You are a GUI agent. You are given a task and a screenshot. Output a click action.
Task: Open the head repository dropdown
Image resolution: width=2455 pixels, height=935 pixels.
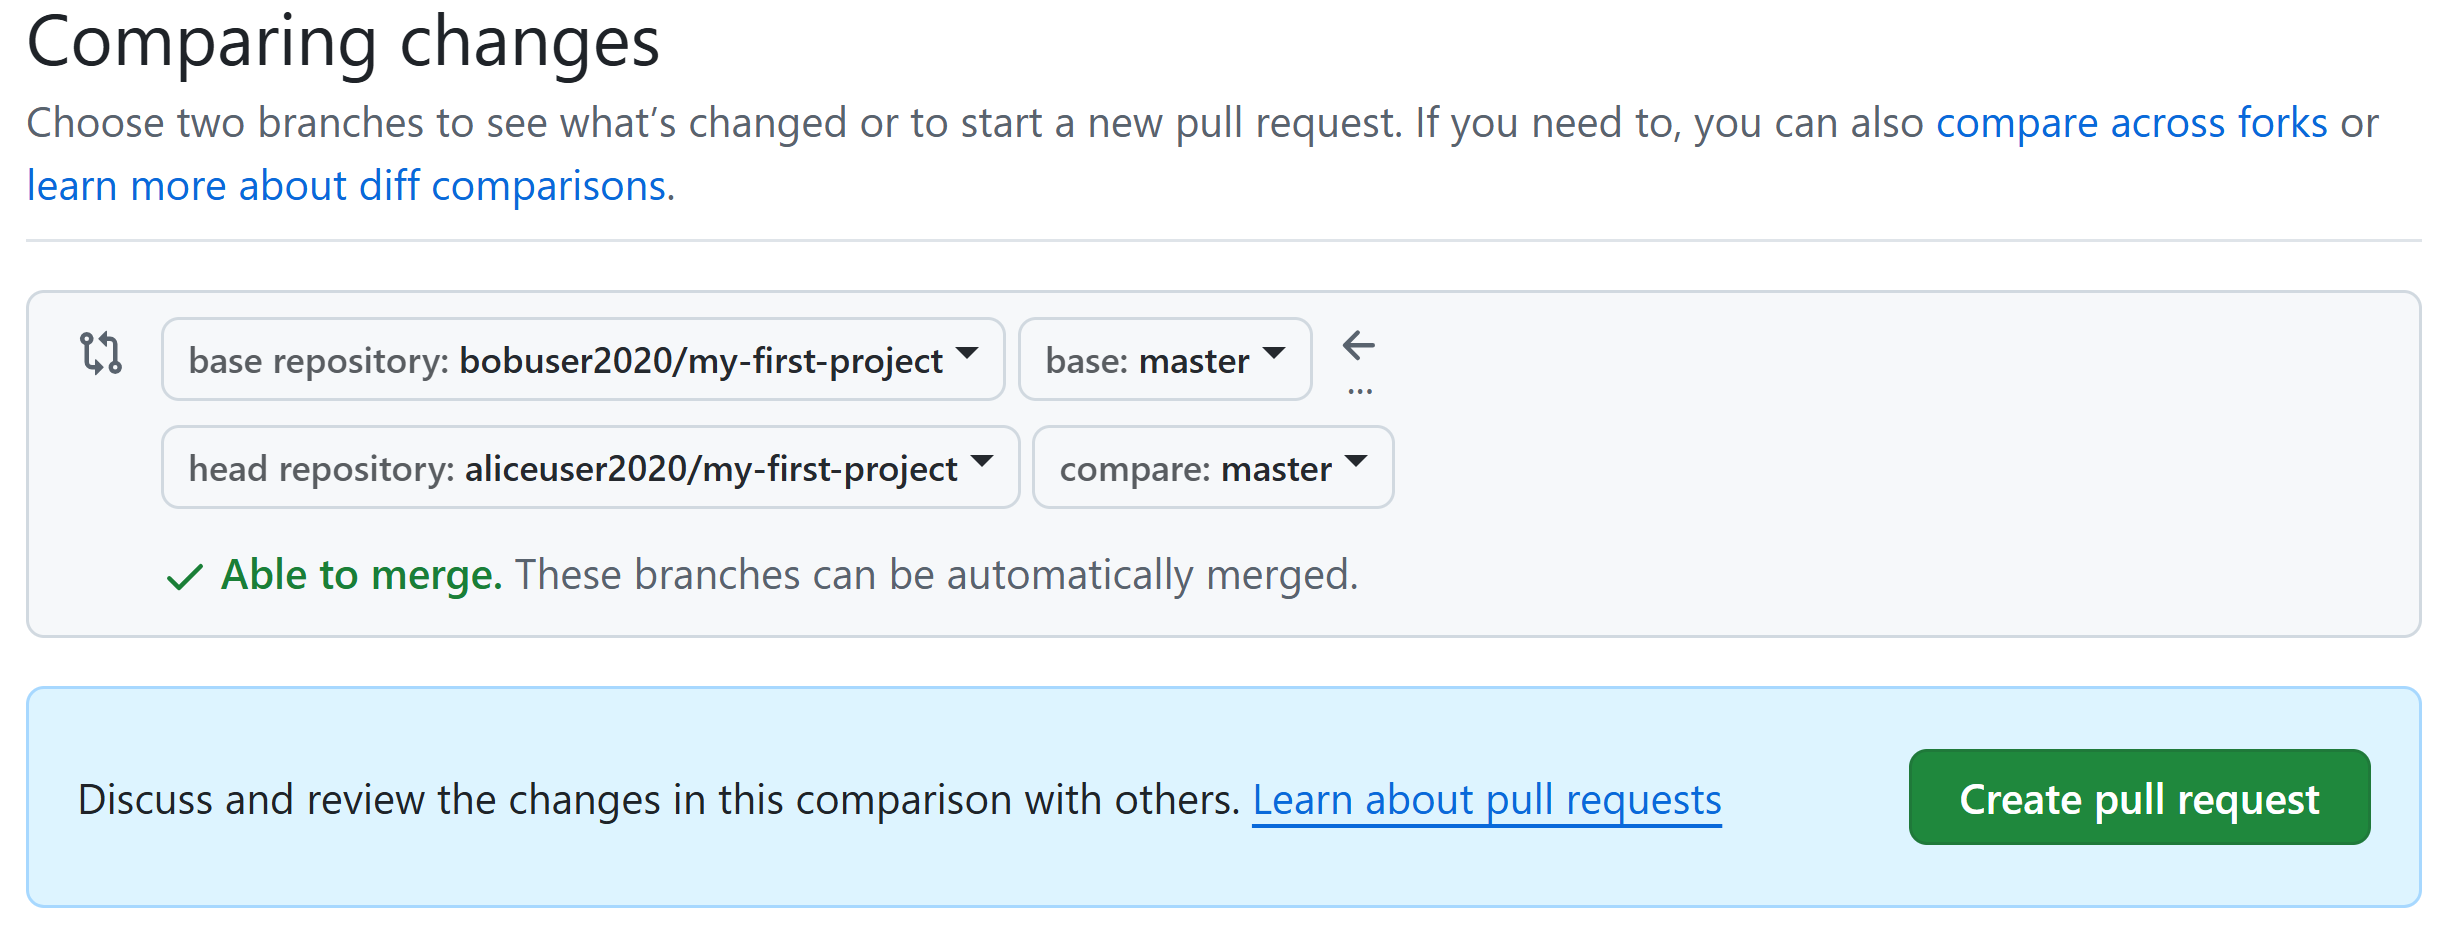[590, 468]
